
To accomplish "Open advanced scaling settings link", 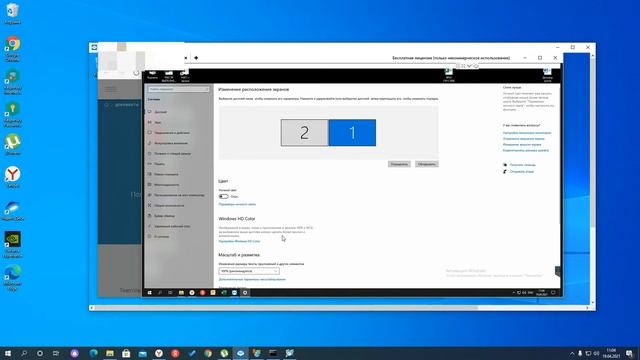I will [252, 280].
